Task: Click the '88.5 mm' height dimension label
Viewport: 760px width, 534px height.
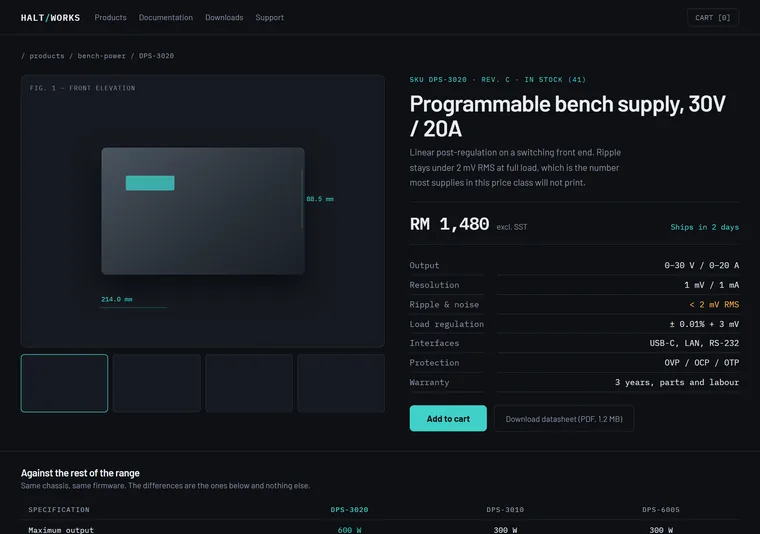Action: click(x=320, y=199)
